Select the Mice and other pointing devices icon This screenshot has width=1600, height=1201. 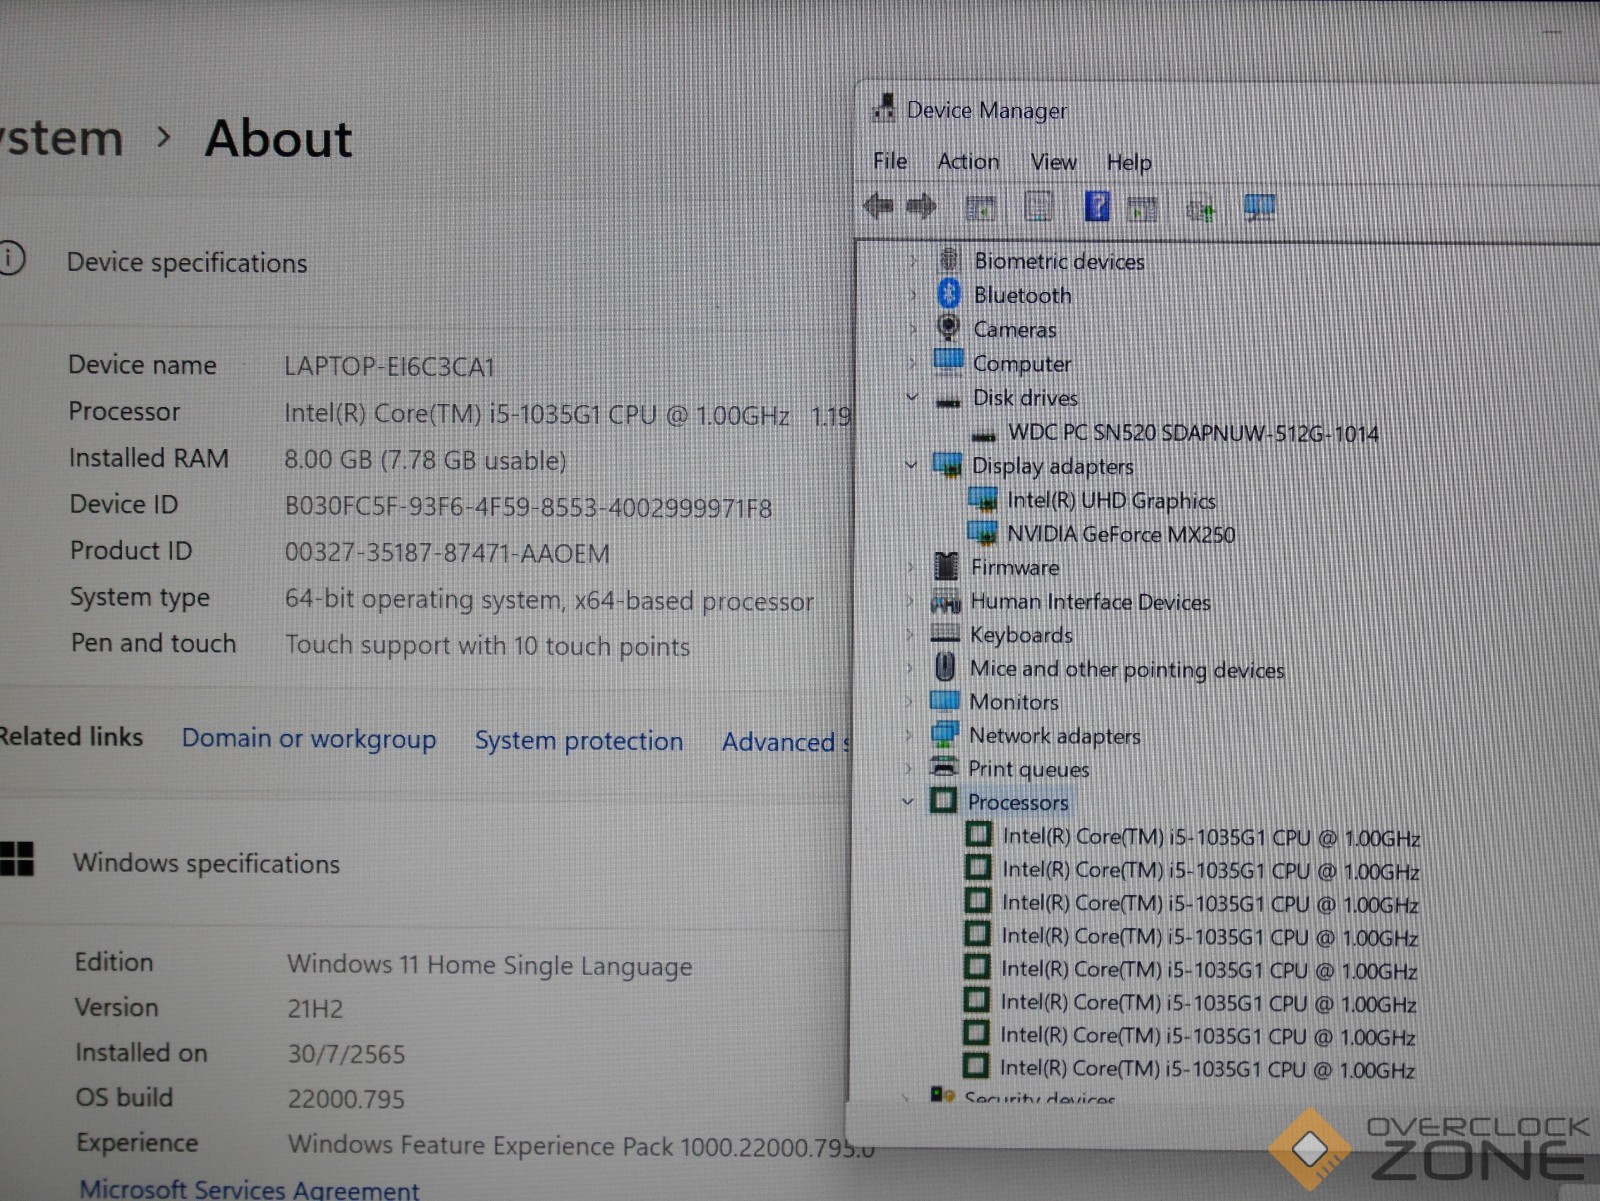(x=945, y=667)
